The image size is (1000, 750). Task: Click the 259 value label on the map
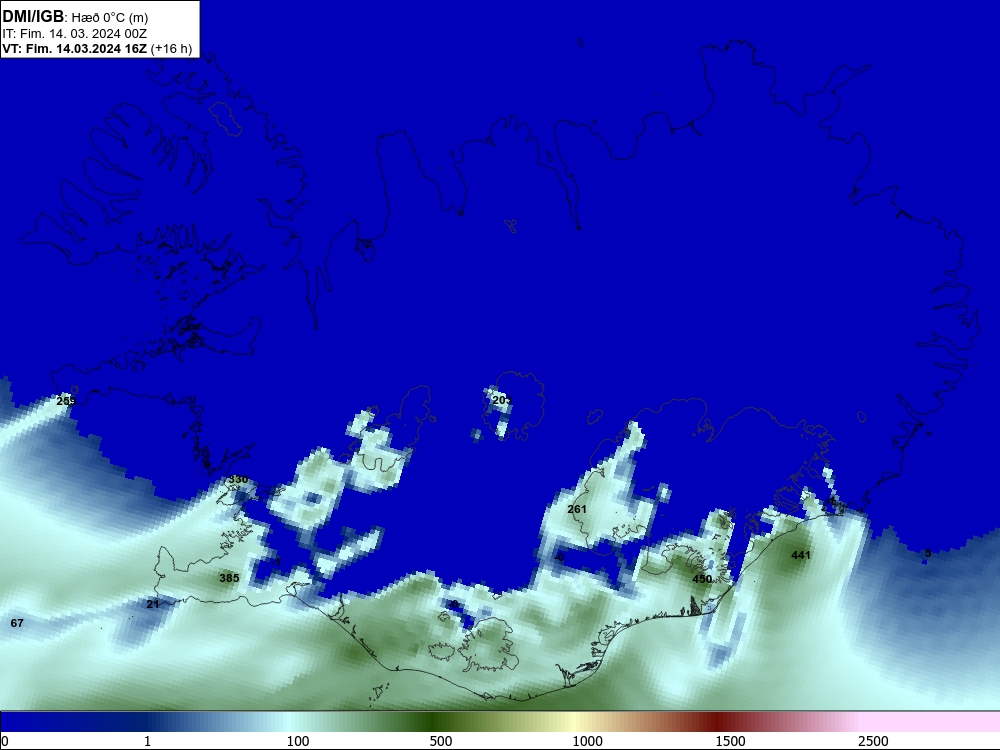[66, 401]
